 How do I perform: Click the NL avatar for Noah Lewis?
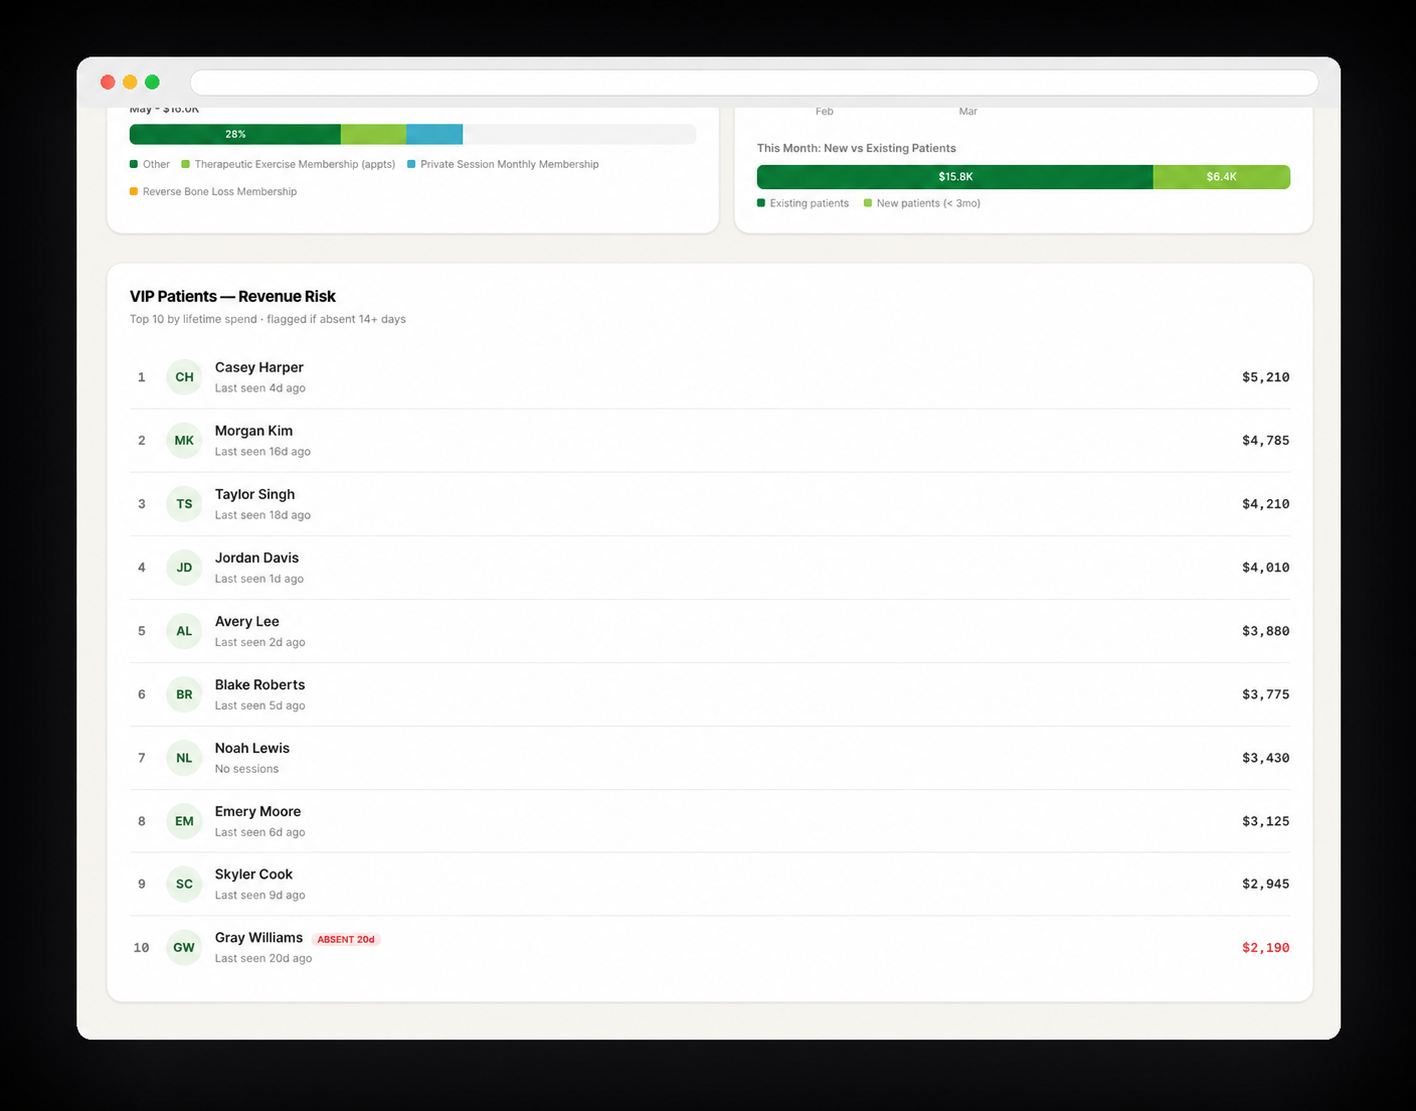pos(184,758)
